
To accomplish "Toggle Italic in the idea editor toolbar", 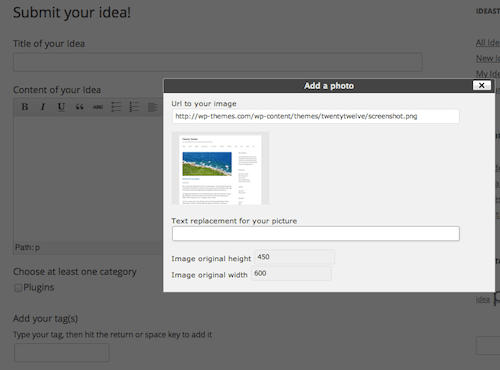I will (x=43, y=107).
